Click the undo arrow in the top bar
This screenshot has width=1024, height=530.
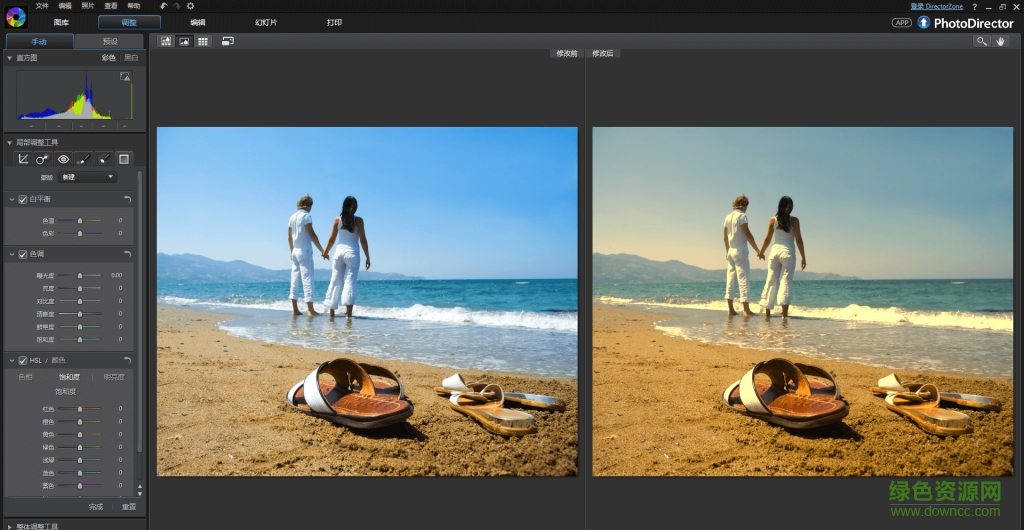(x=164, y=6)
